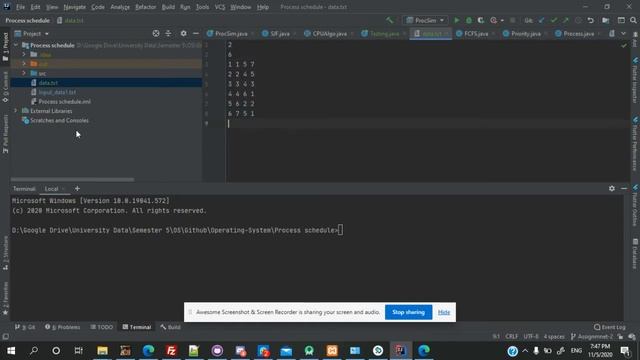Image resolution: width=640 pixels, height=360 pixels.
Task: Click the profiler run icon
Action: coord(493,20)
